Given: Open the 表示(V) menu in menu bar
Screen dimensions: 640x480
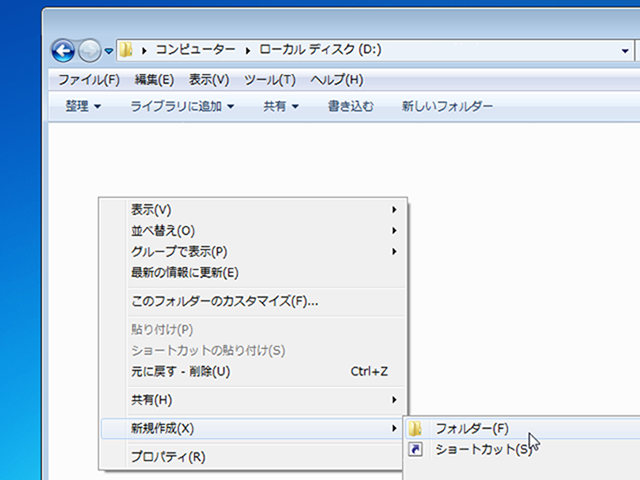Looking at the screenshot, I should coord(209,80).
